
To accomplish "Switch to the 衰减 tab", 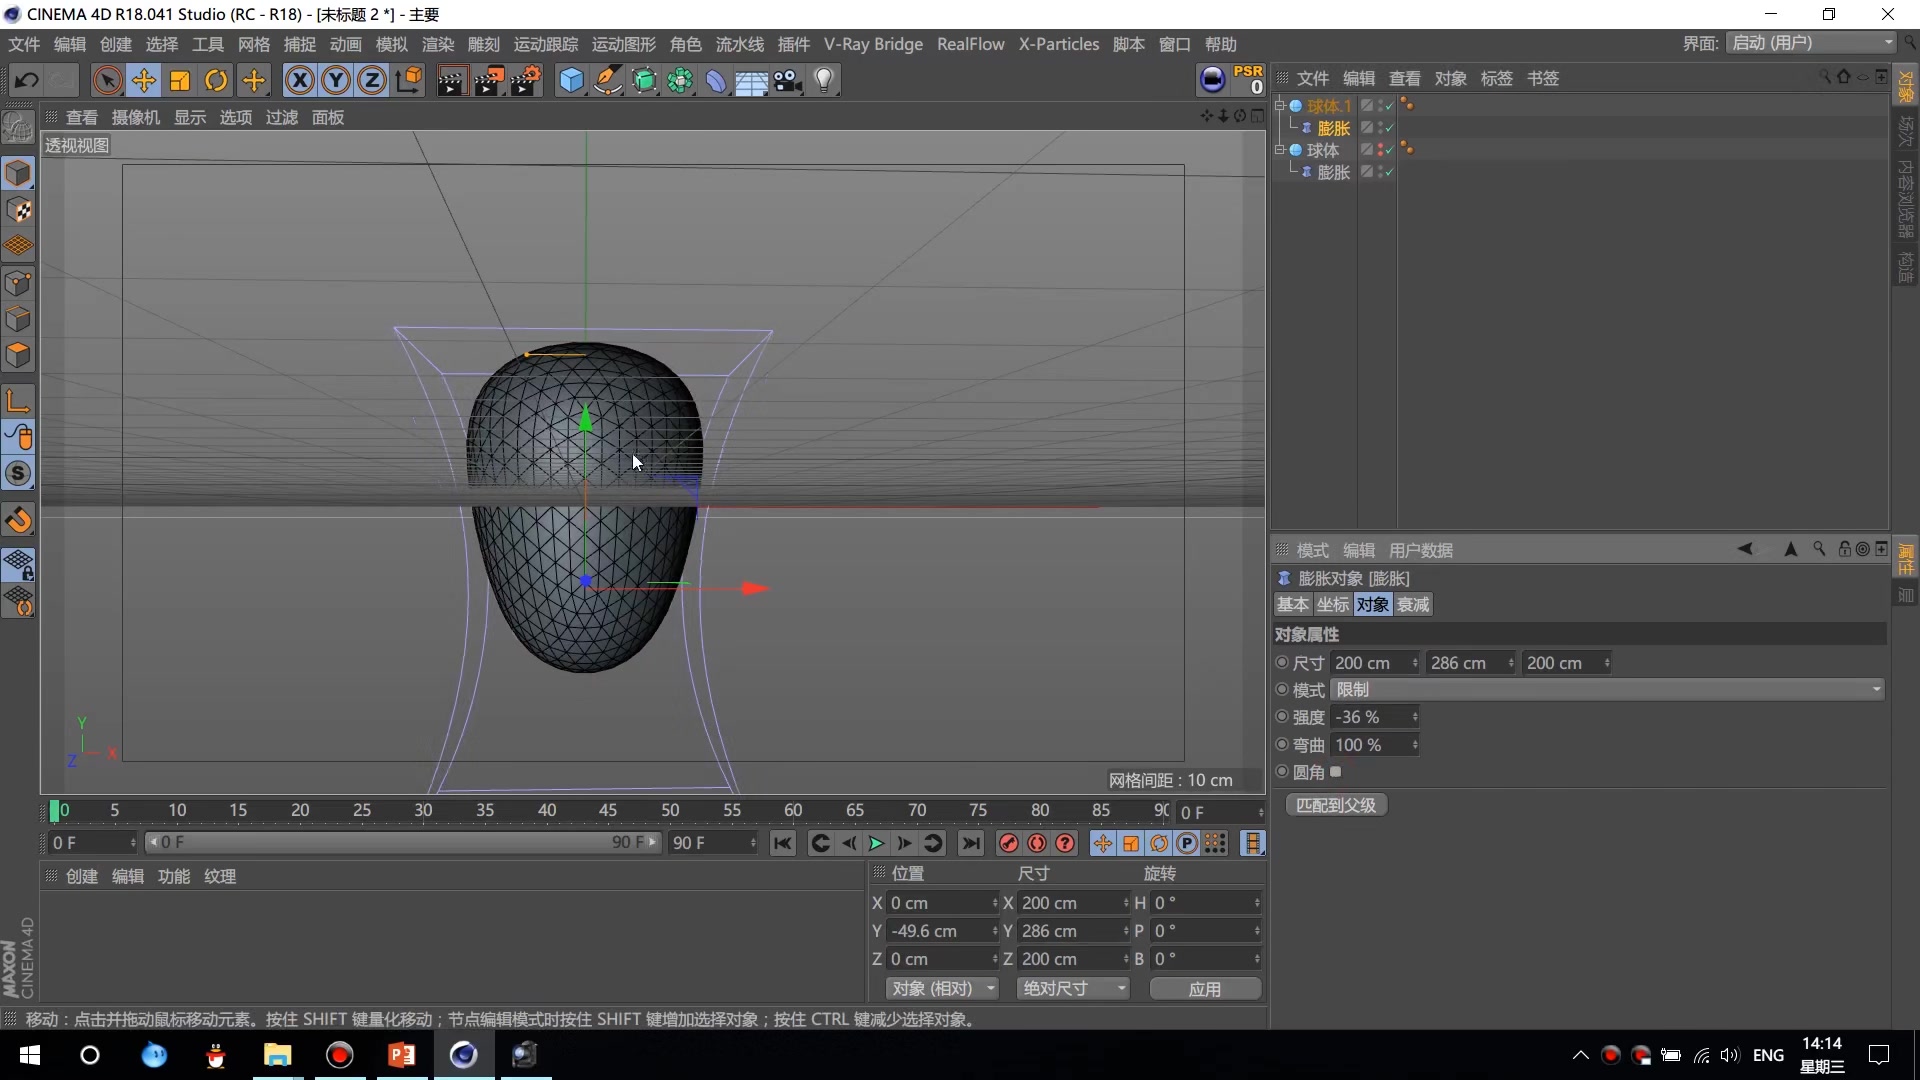I will [1413, 605].
